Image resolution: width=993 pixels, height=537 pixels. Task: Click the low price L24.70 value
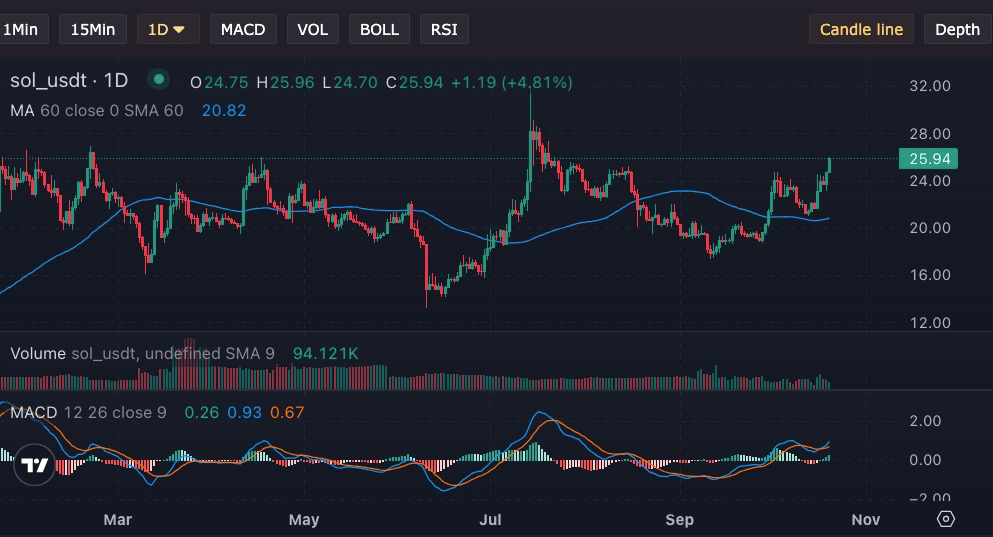click(350, 82)
